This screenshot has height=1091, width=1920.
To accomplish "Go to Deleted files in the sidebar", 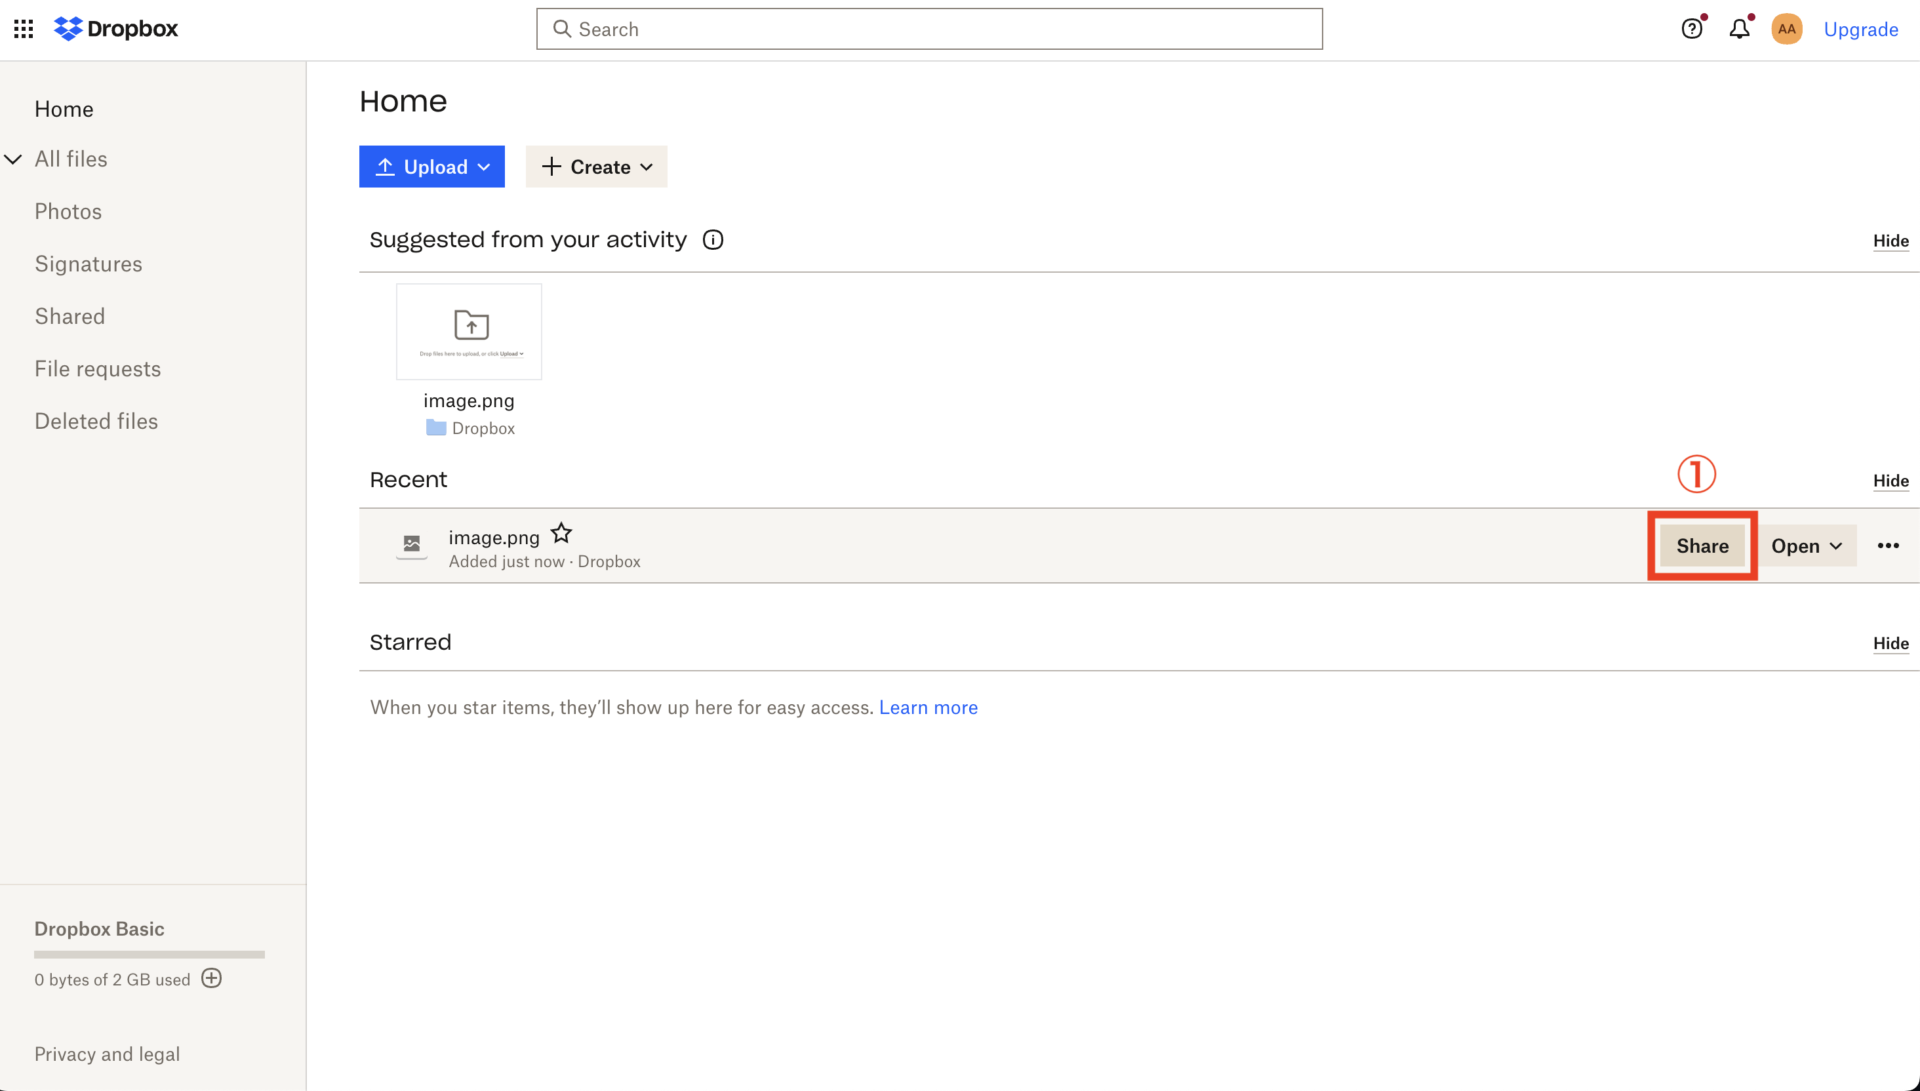I will (96, 420).
